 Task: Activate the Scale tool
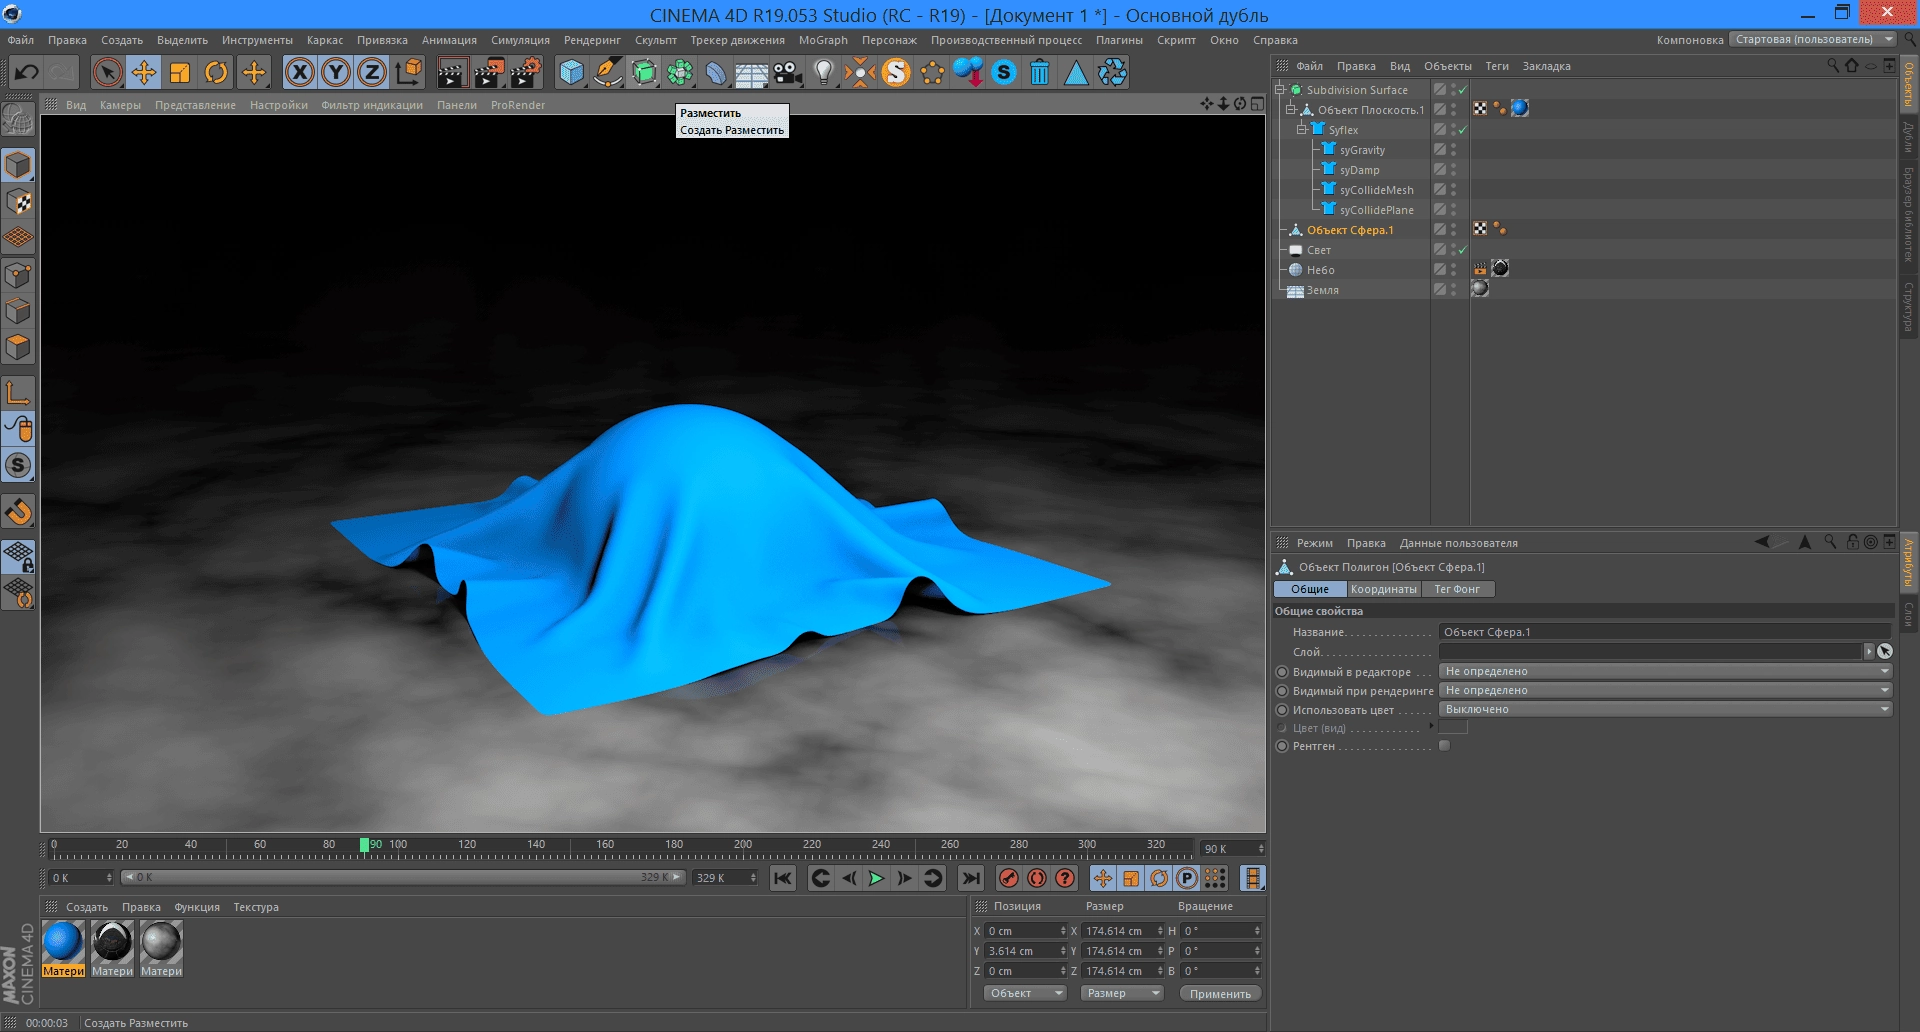[x=180, y=72]
